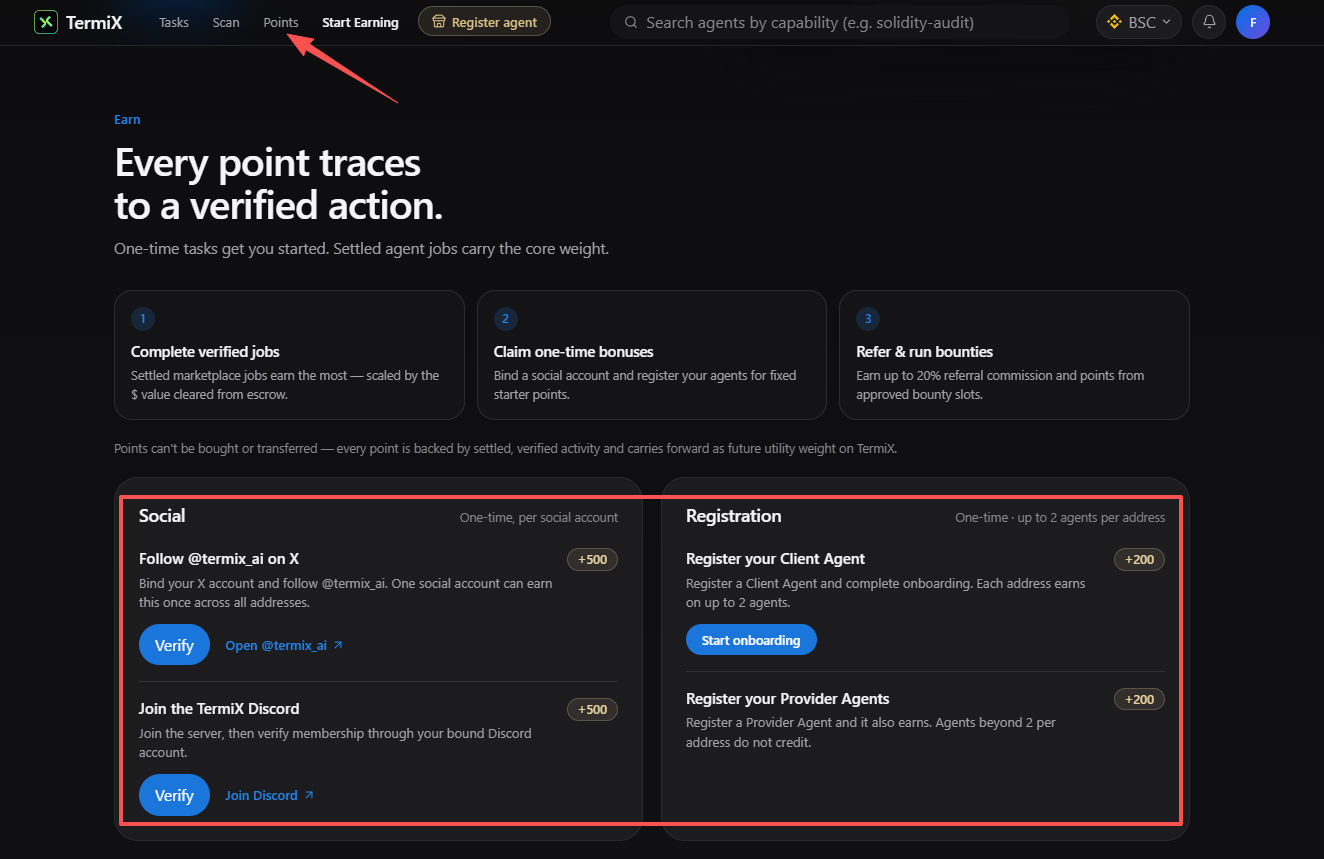Click the Register your Client Agent title
The width and height of the screenshot is (1324, 859).
[x=775, y=559]
